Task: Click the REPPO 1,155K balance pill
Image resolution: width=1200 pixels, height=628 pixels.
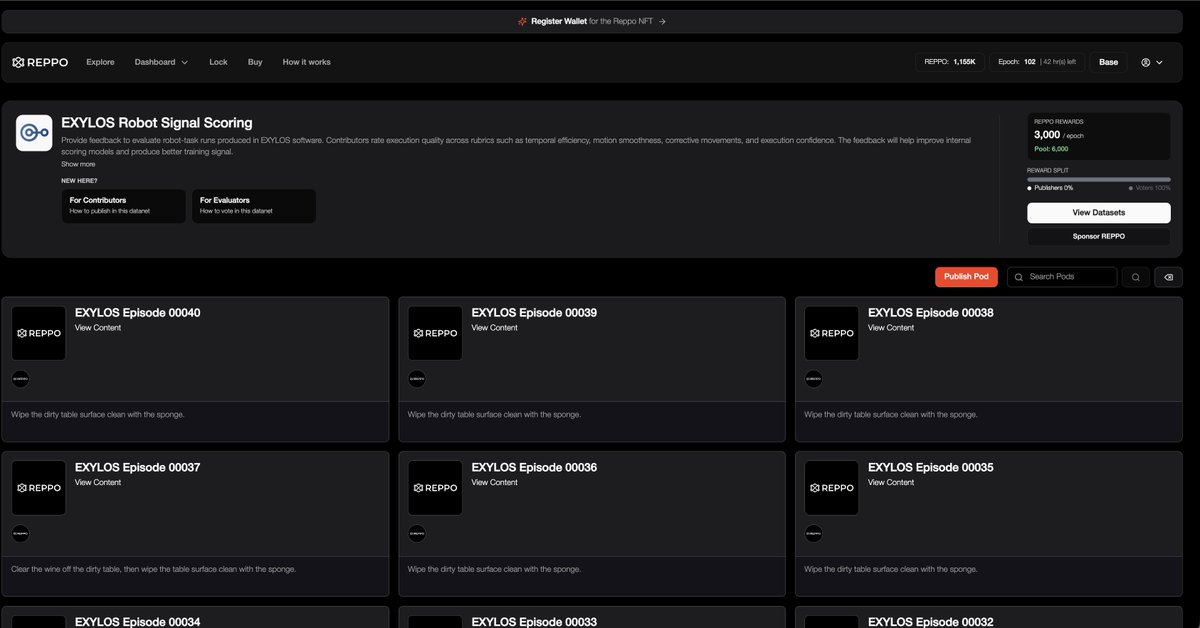Action: pyautogui.click(x=949, y=62)
